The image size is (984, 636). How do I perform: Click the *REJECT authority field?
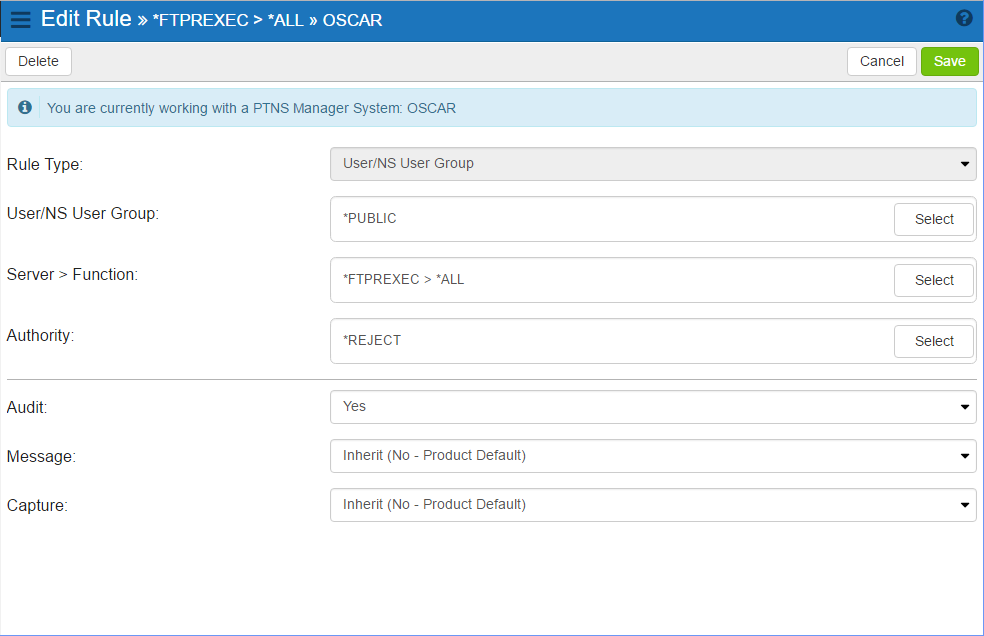[612, 340]
